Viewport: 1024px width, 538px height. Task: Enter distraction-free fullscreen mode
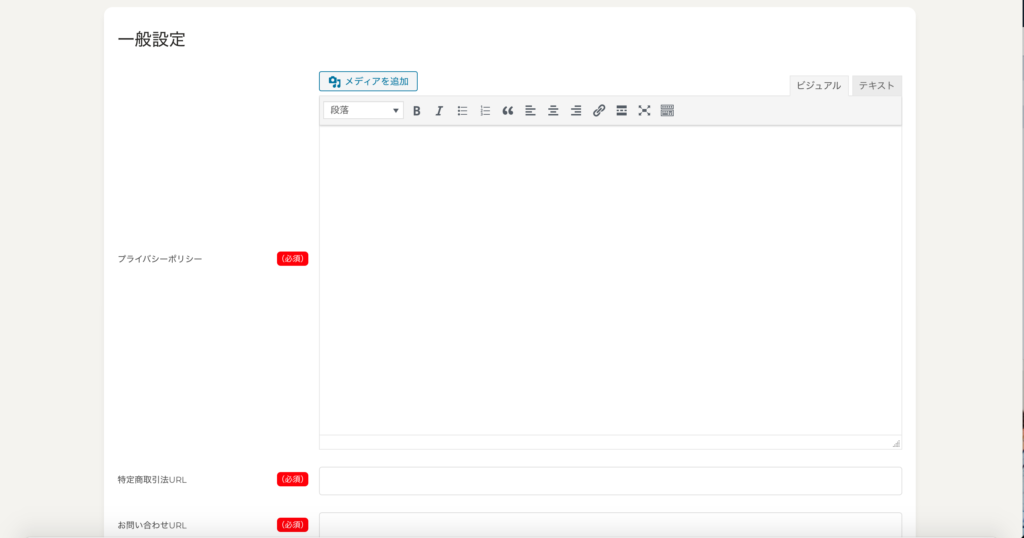(x=644, y=111)
